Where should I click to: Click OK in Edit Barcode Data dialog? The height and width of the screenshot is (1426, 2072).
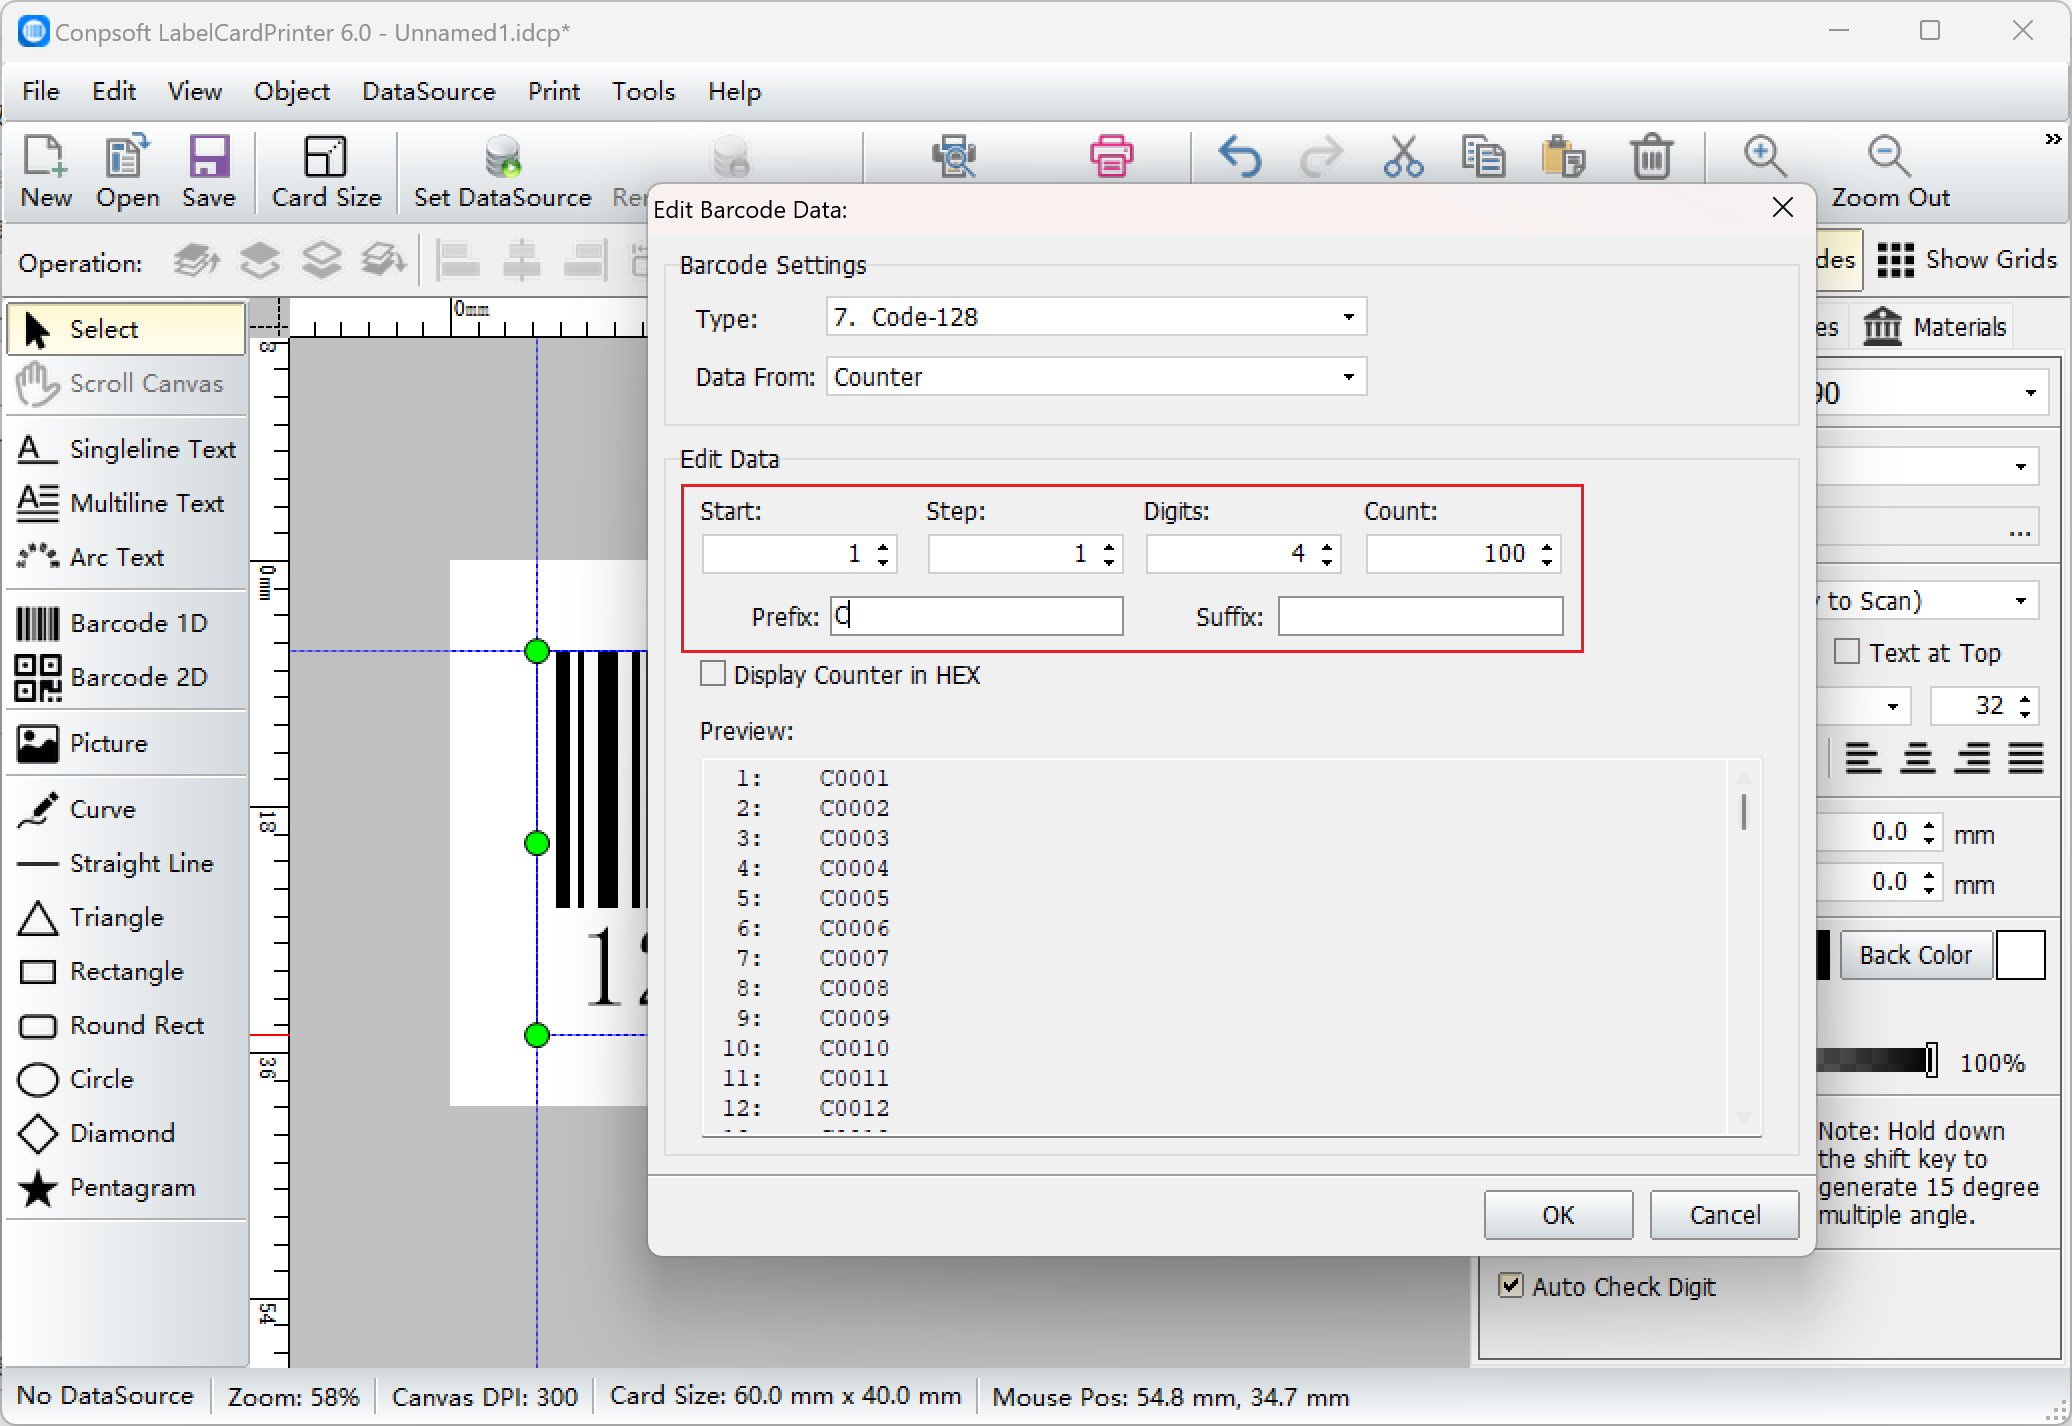point(1558,1214)
